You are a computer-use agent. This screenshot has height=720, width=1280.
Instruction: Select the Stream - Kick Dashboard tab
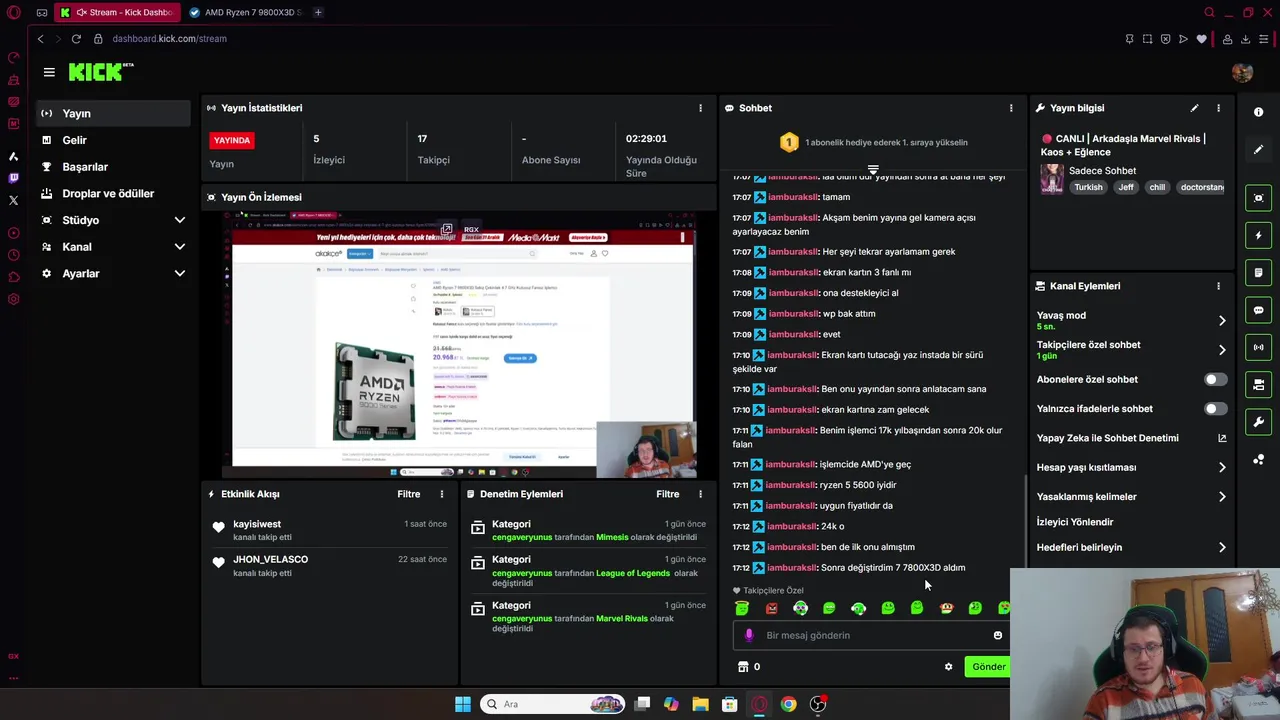tap(117, 12)
